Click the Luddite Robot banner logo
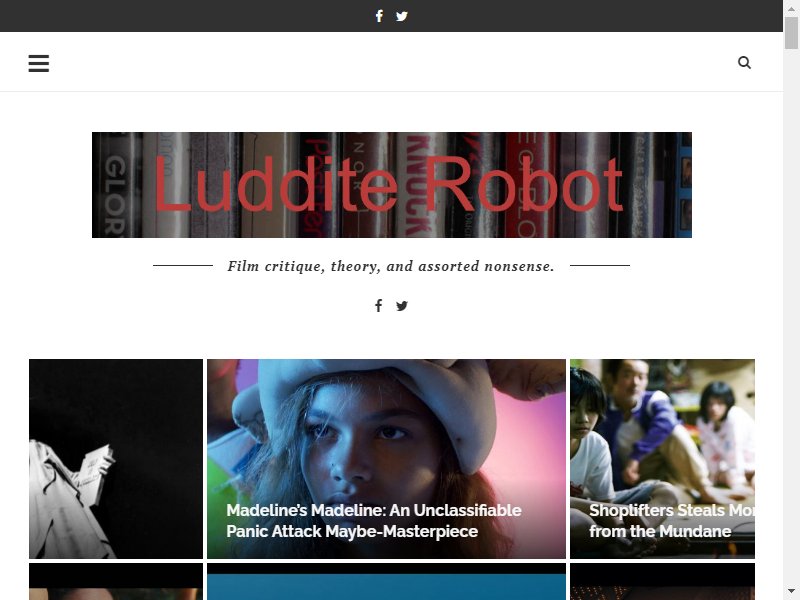Viewport: 800px width, 600px height. pos(392,185)
